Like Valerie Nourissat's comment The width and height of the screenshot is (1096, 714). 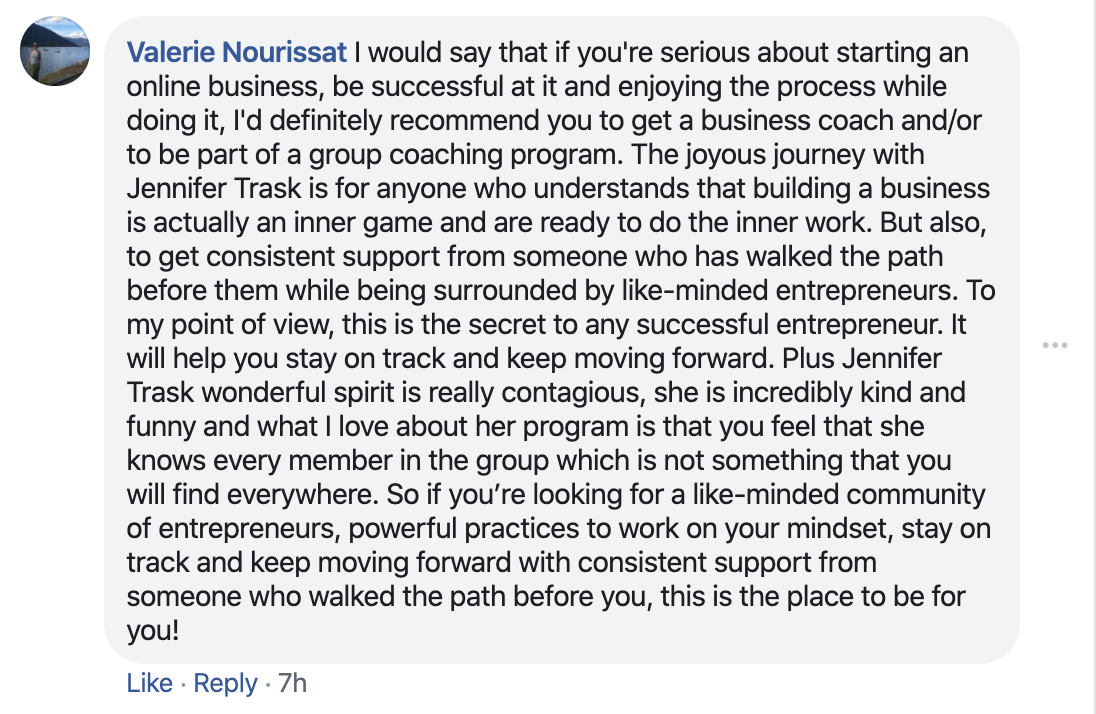[150, 683]
